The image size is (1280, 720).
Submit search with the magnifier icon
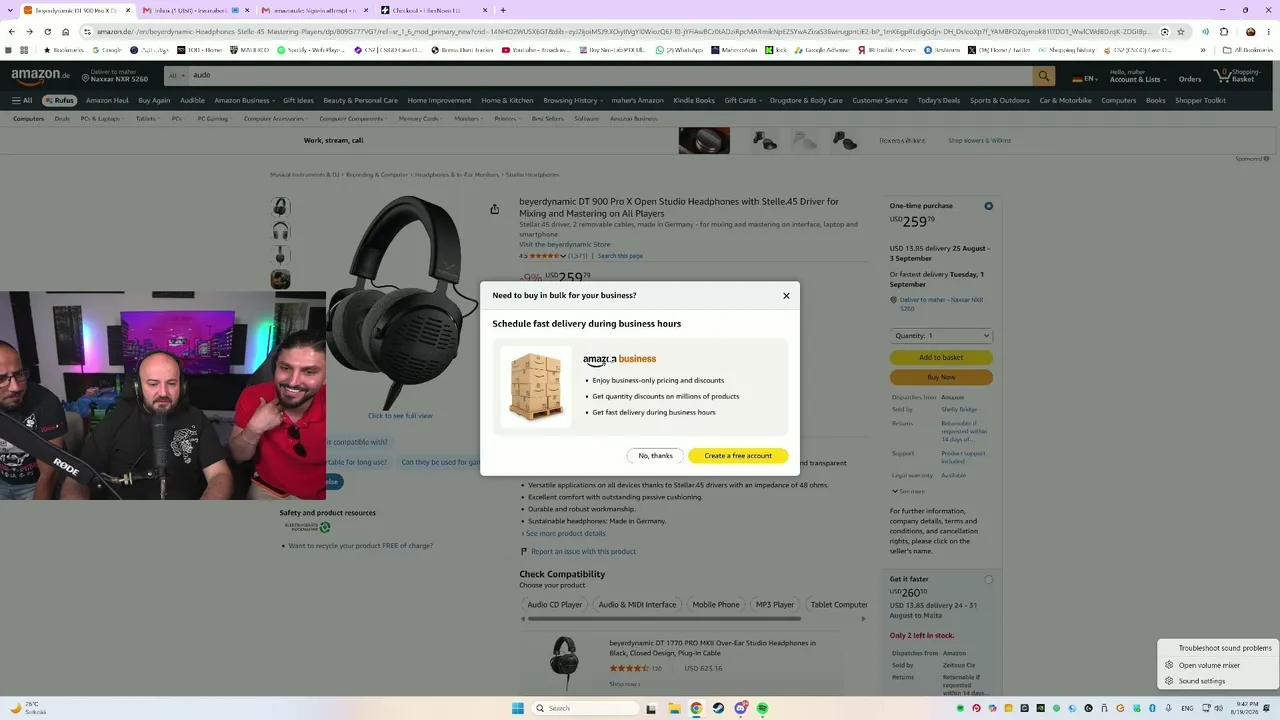click(1044, 76)
